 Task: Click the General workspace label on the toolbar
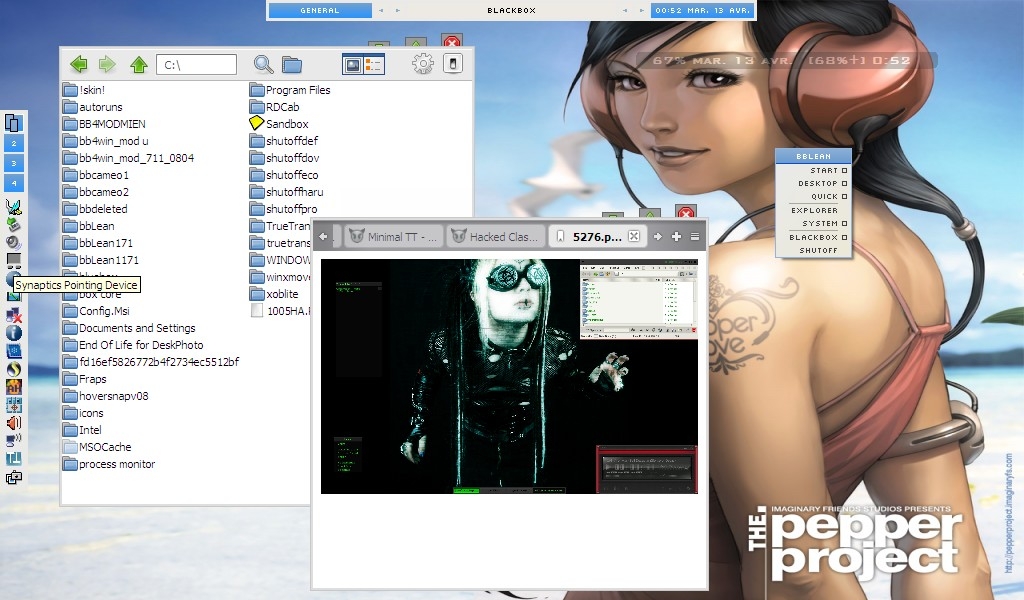320,10
